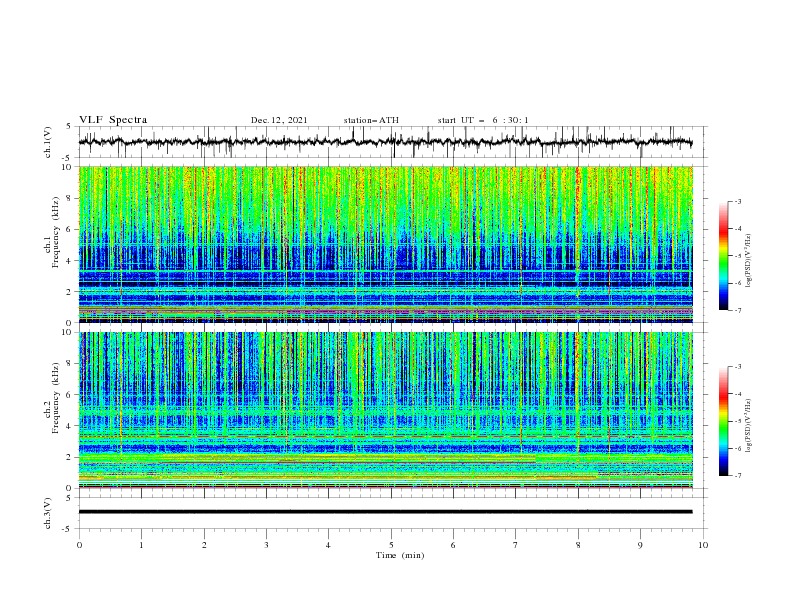Click time-axis tick label "5"
Viewport: 792px width, 612px height.
391,545
